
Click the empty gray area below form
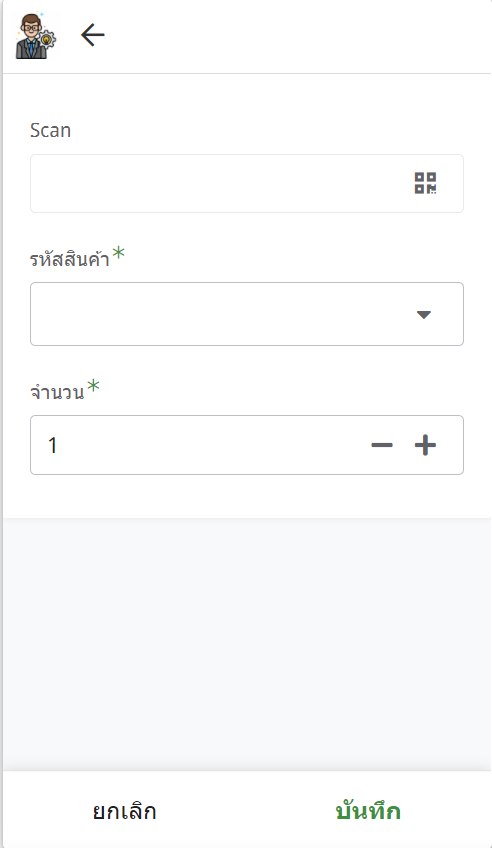tap(247, 644)
